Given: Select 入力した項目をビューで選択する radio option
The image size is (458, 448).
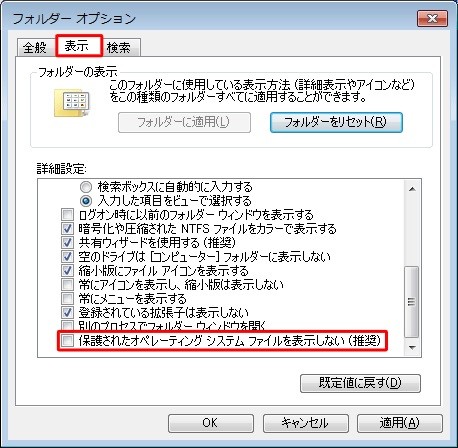Looking at the screenshot, I should tap(86, 201).
